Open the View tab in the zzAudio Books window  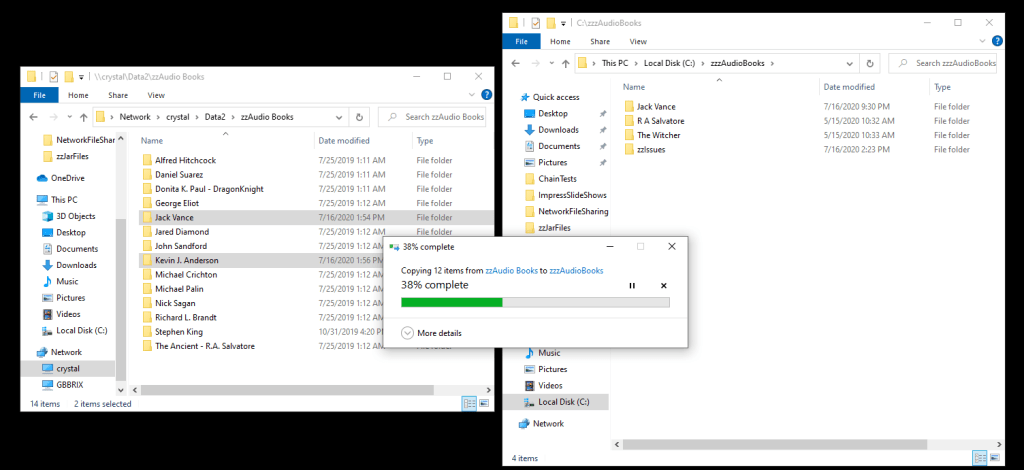coord(156,95)
